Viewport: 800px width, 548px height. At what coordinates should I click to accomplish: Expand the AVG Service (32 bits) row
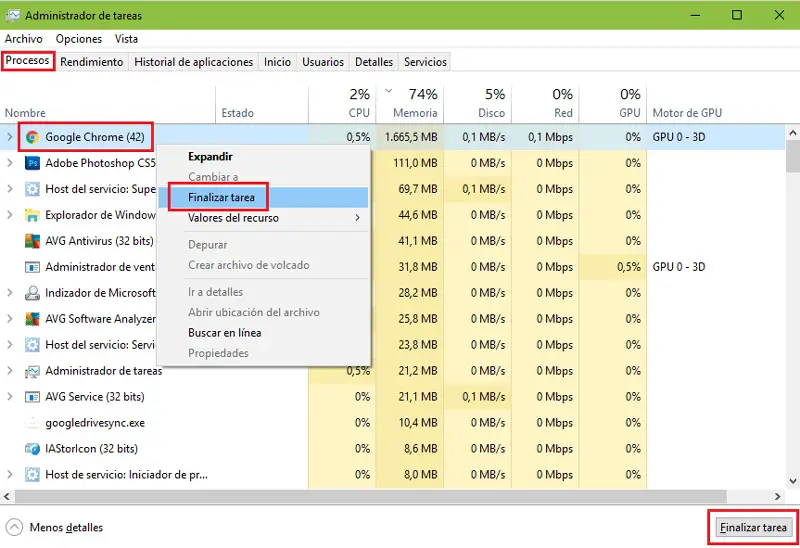(9, 397)
